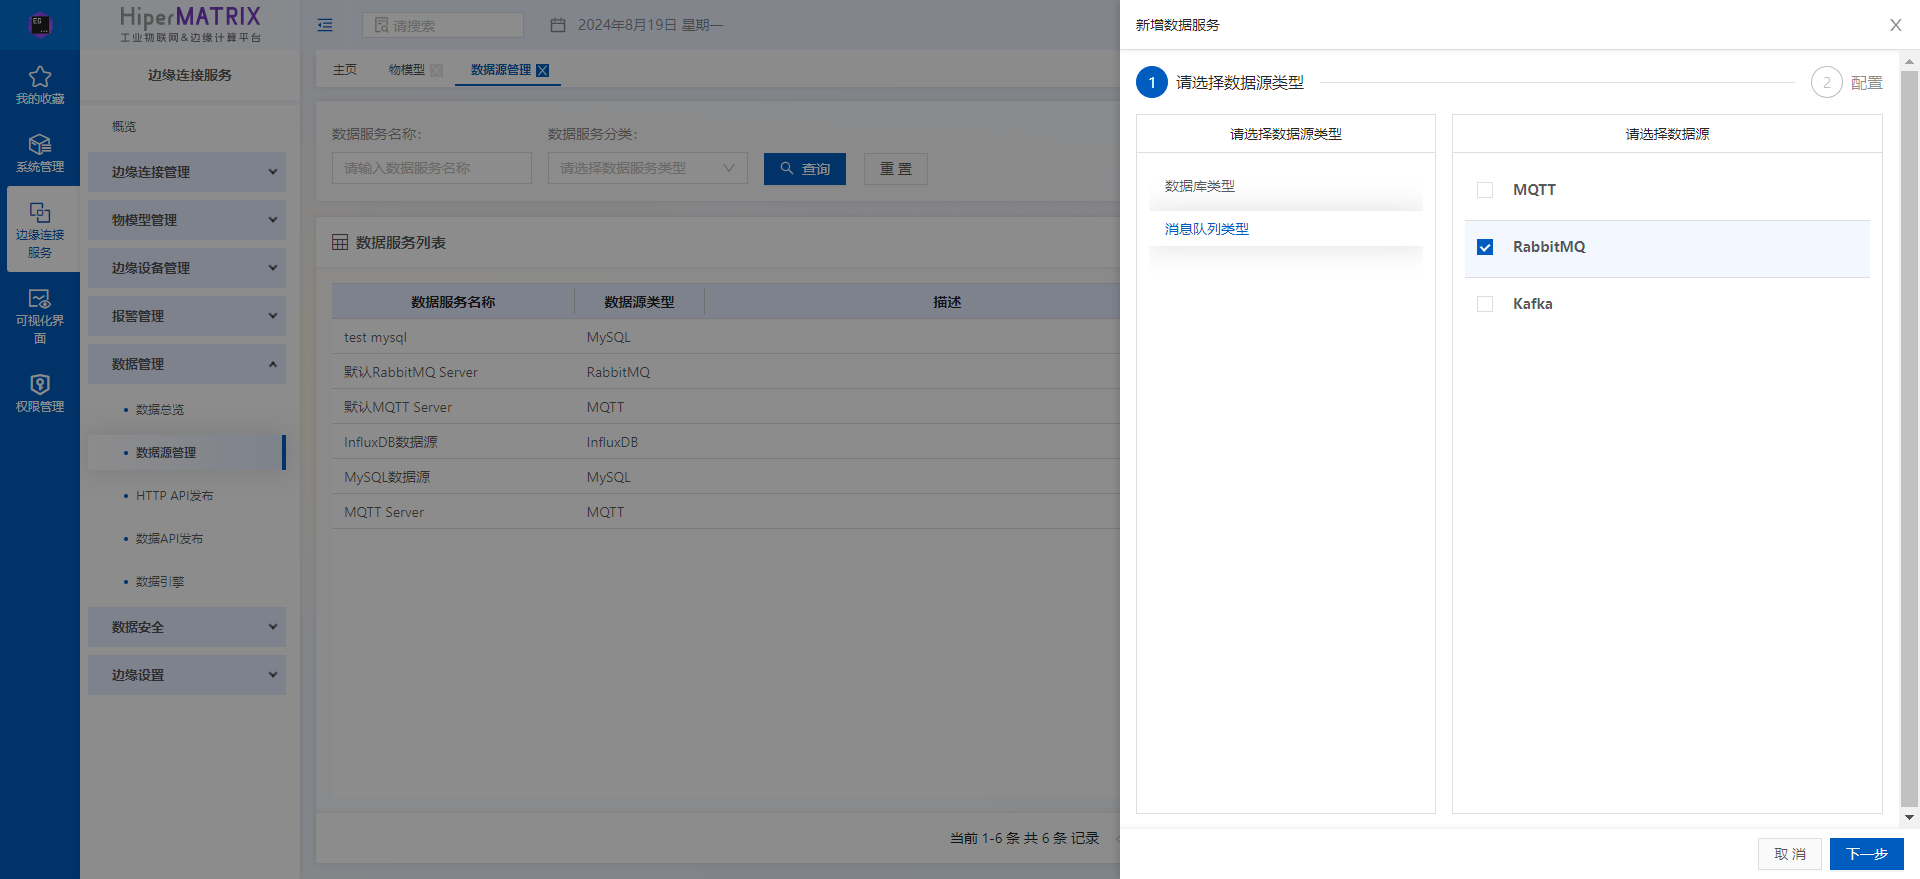Screen dimensions: 1920x879
Task: Expand 边缘设备管理 menu section
Action: [x=187, y=268]
